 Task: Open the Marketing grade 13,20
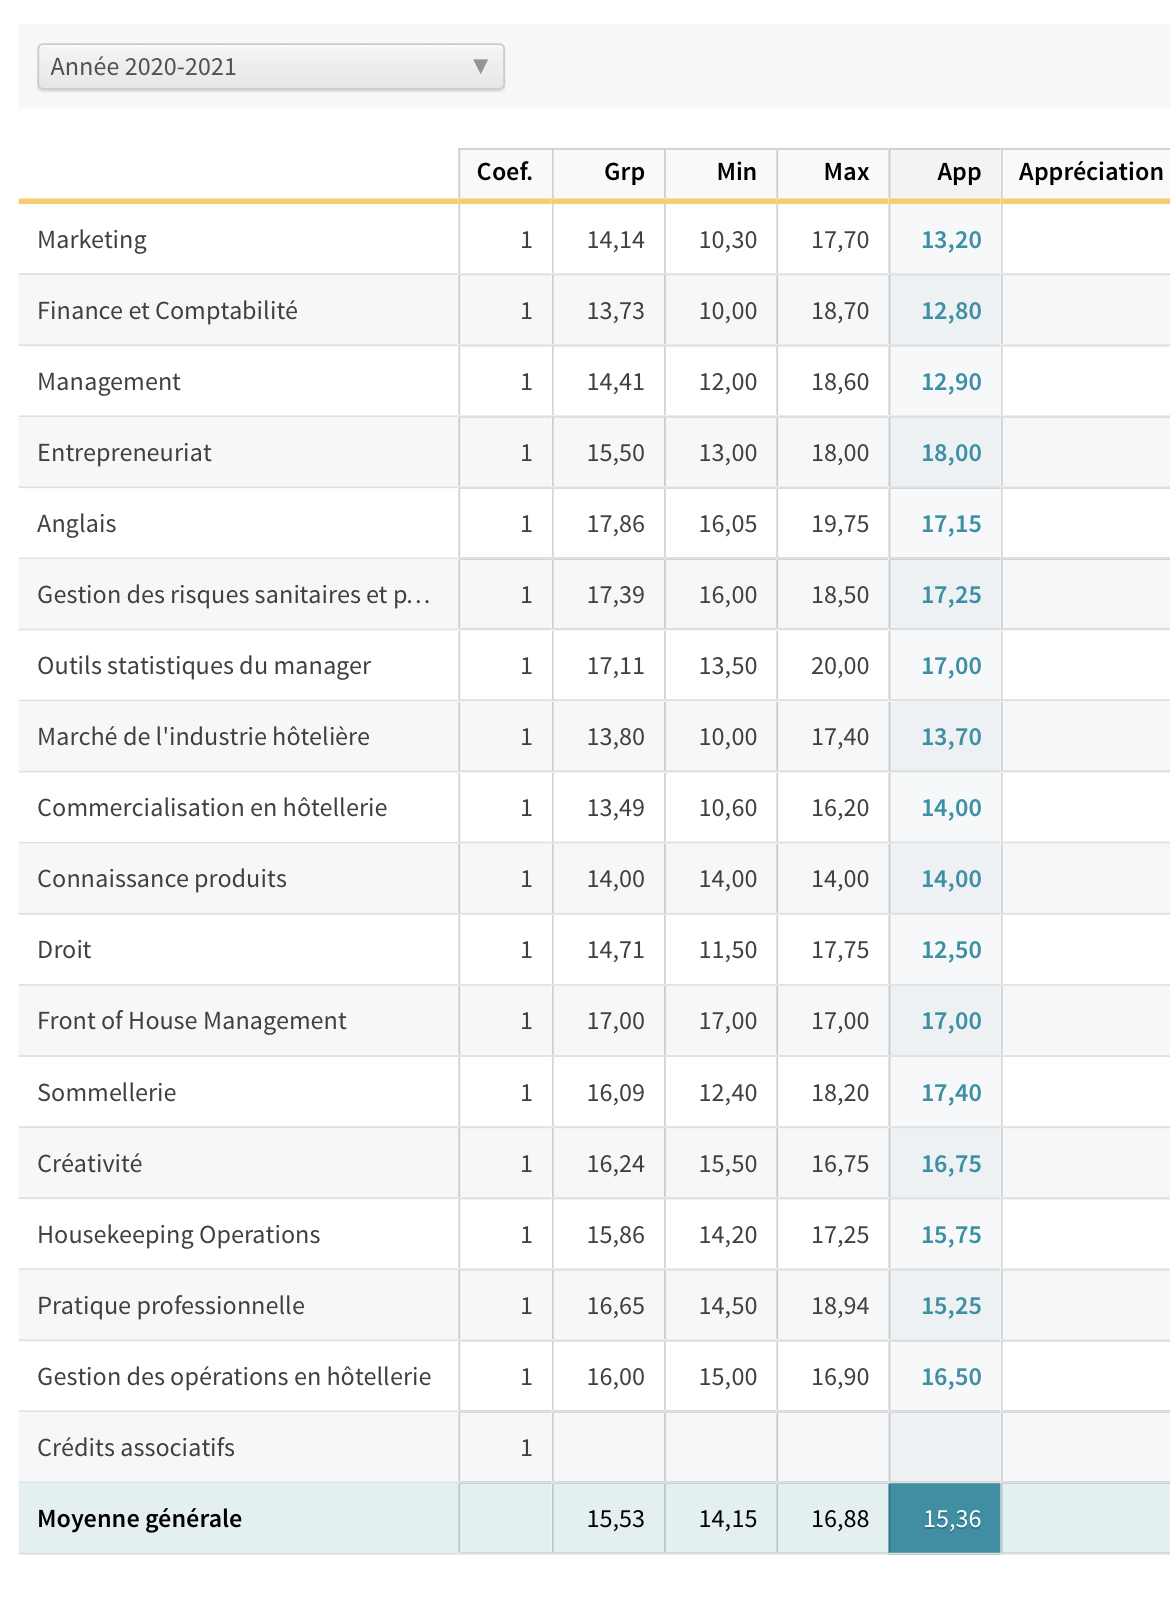click(951, 240)
